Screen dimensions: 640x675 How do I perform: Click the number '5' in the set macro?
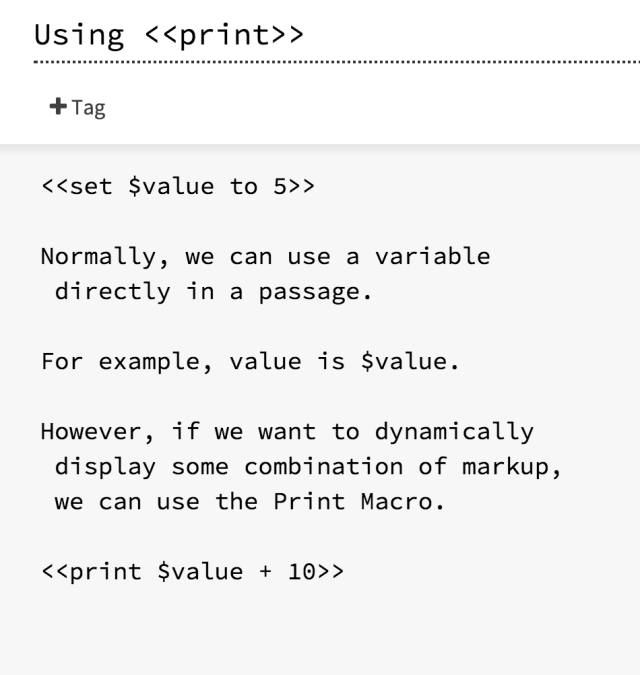(280, 187)
